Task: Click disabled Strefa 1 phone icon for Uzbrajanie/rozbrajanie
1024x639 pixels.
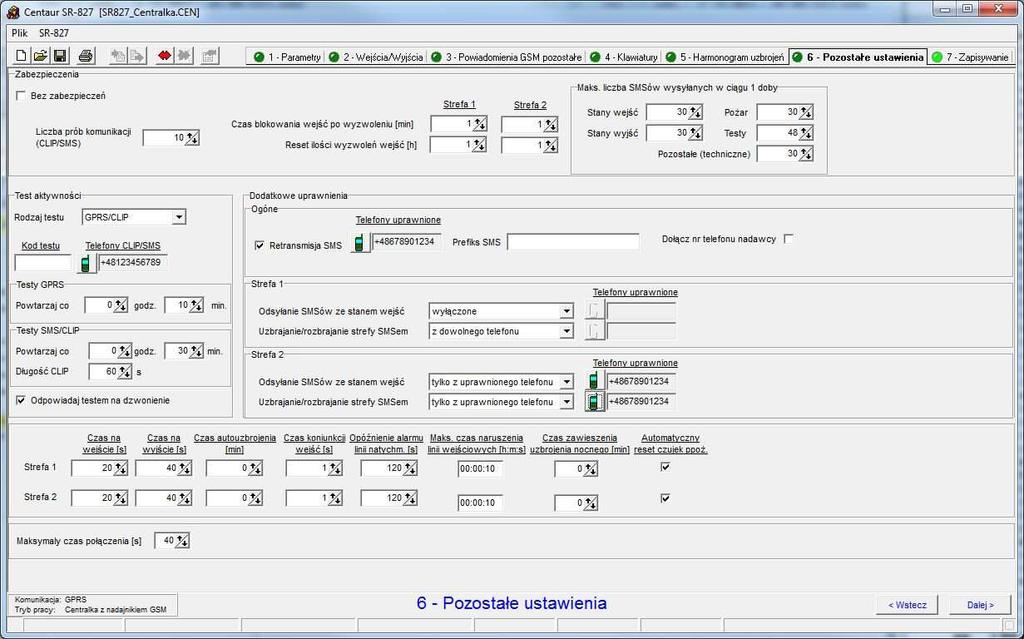Action: pyautogui.click(x=593, y=331)
